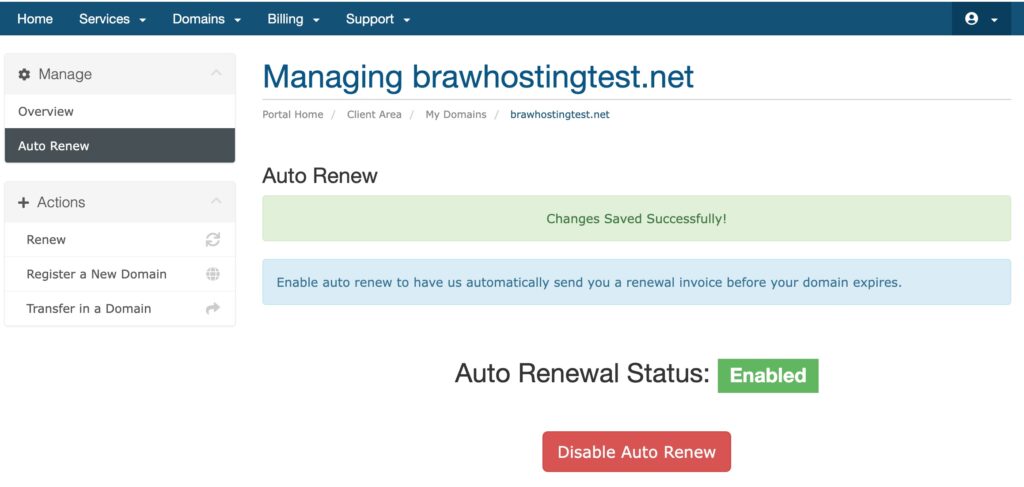The image size is (1024, 487).
Task: Open the Portal Home breadcrumb link
Action: (293, 114)
